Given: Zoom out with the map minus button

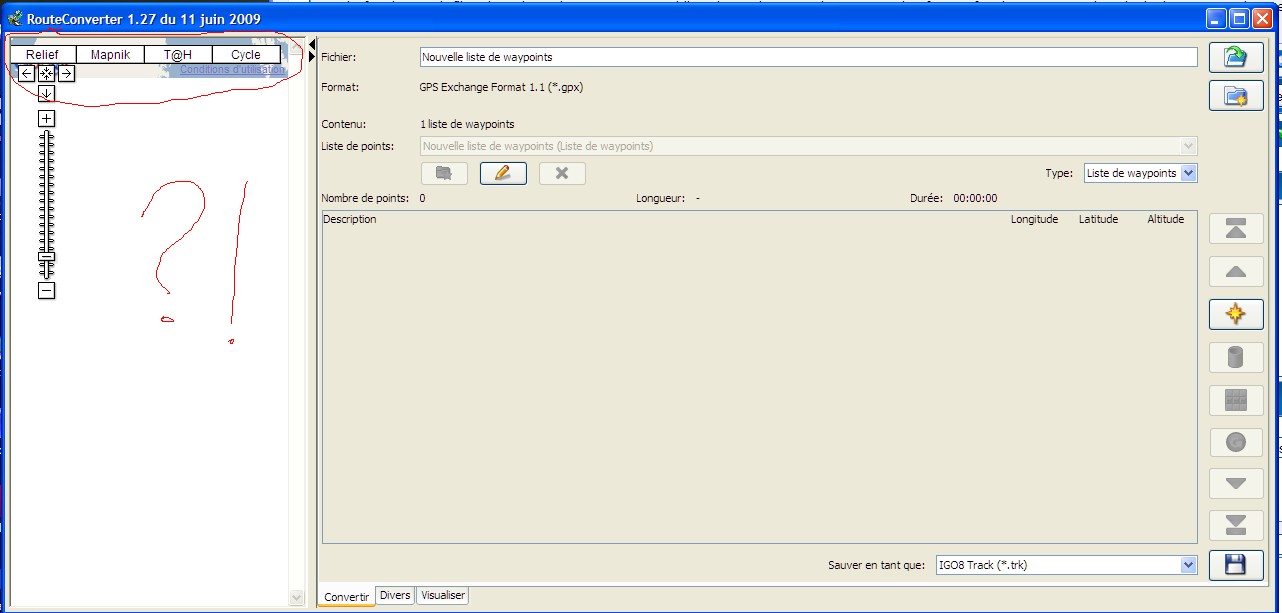Looking at the screenshot, I should [x=46, y=291].
